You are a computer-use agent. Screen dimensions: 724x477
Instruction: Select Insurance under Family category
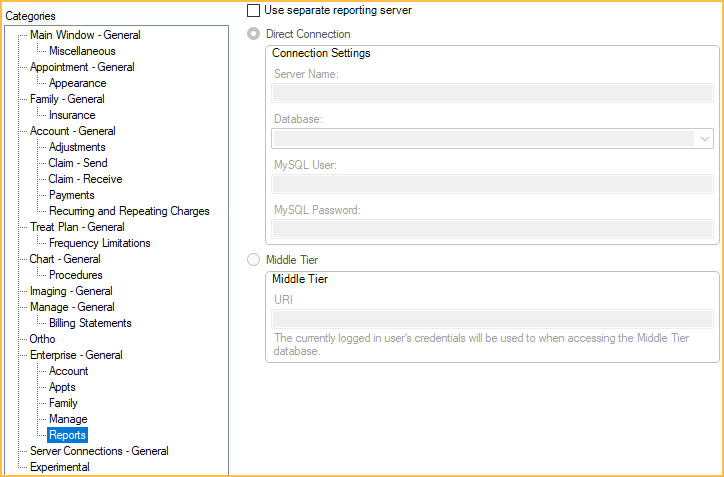(x=72, y=115)
